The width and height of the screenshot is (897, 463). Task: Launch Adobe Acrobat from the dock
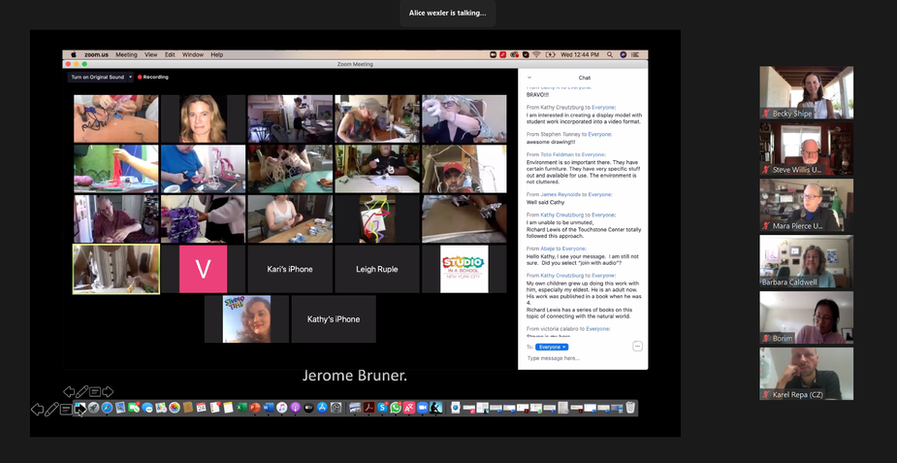pyautogui.click(x=369, y=407)
